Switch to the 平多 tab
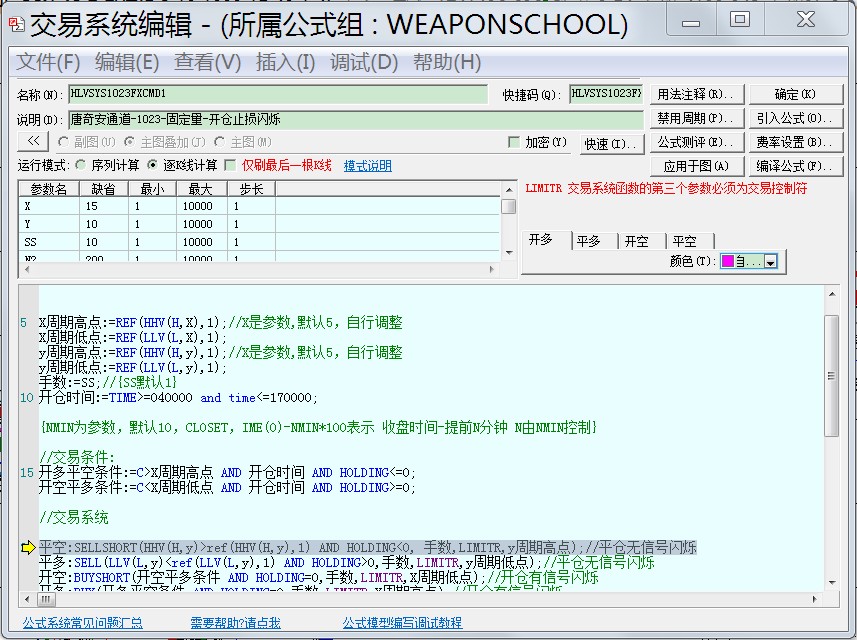This screenshot has height=640, width=857. (589, 241)
